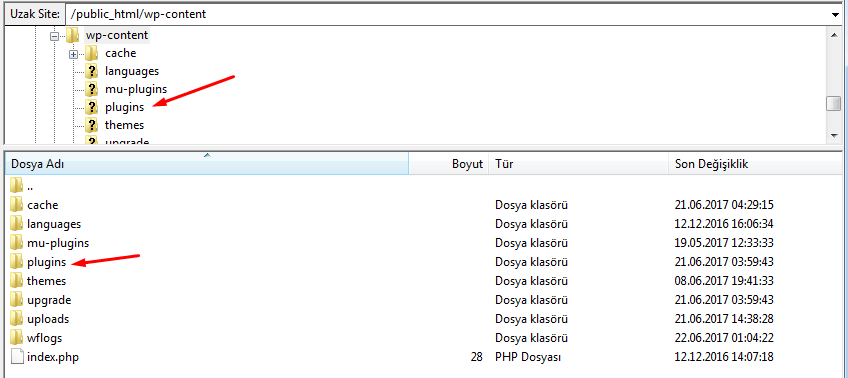Select plugins folder icon in file list
Screen dimensions: 848x378
[x=17, y=262]
